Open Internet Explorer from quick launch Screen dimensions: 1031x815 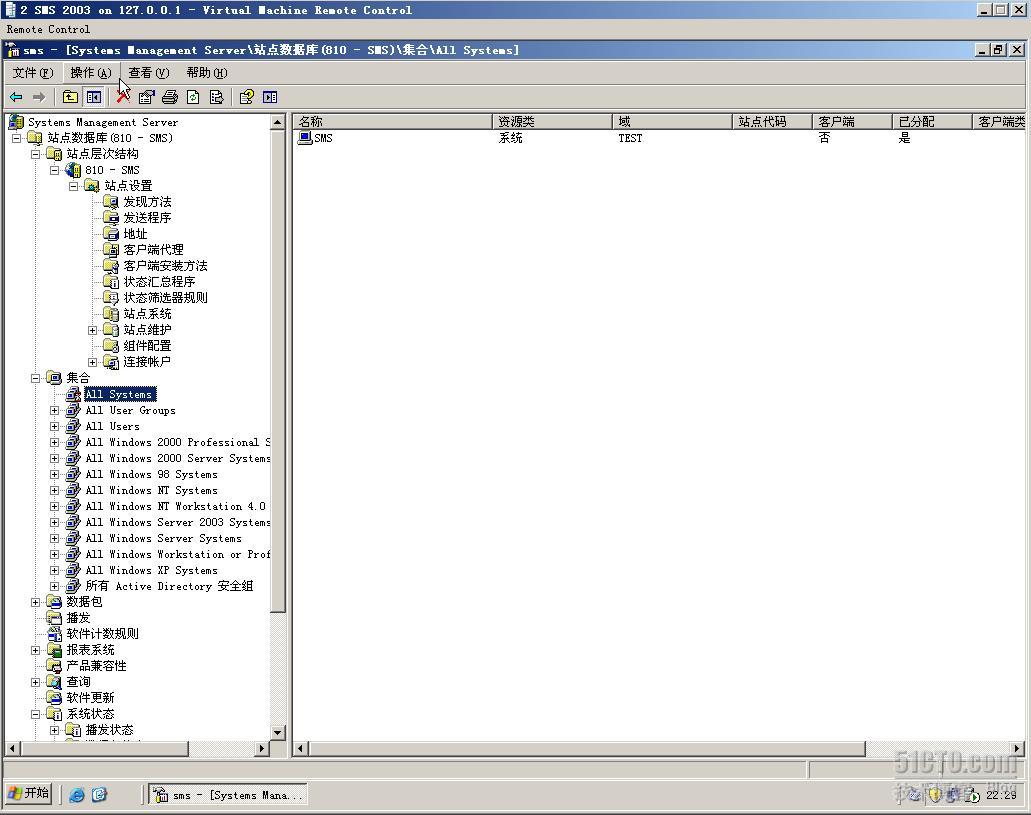pos(77,795)
